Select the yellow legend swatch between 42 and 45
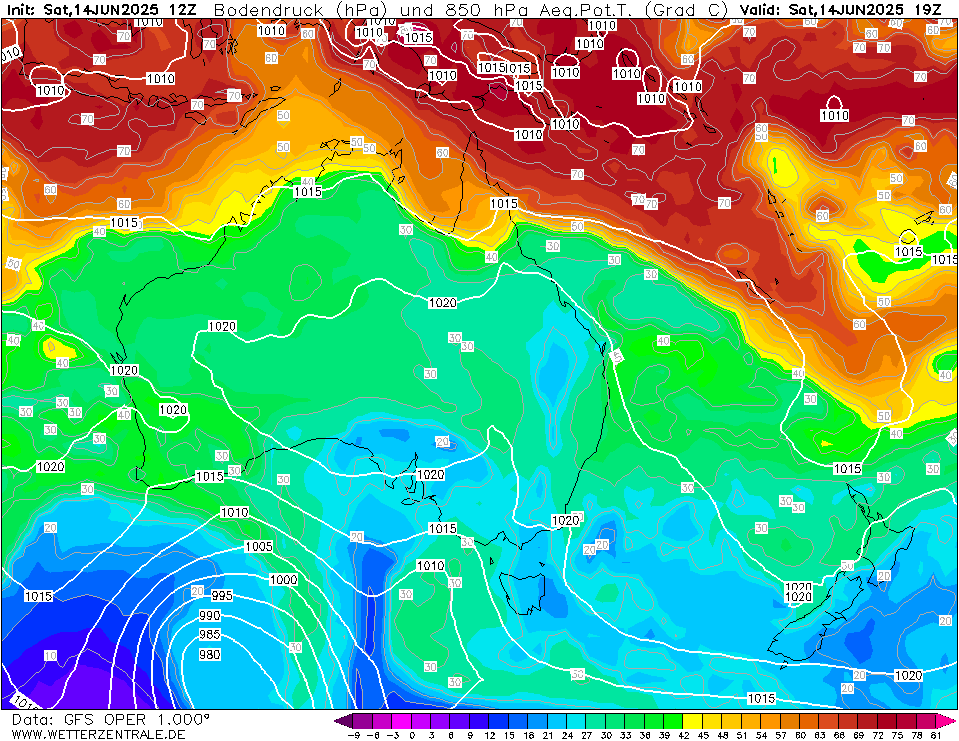 692,720
